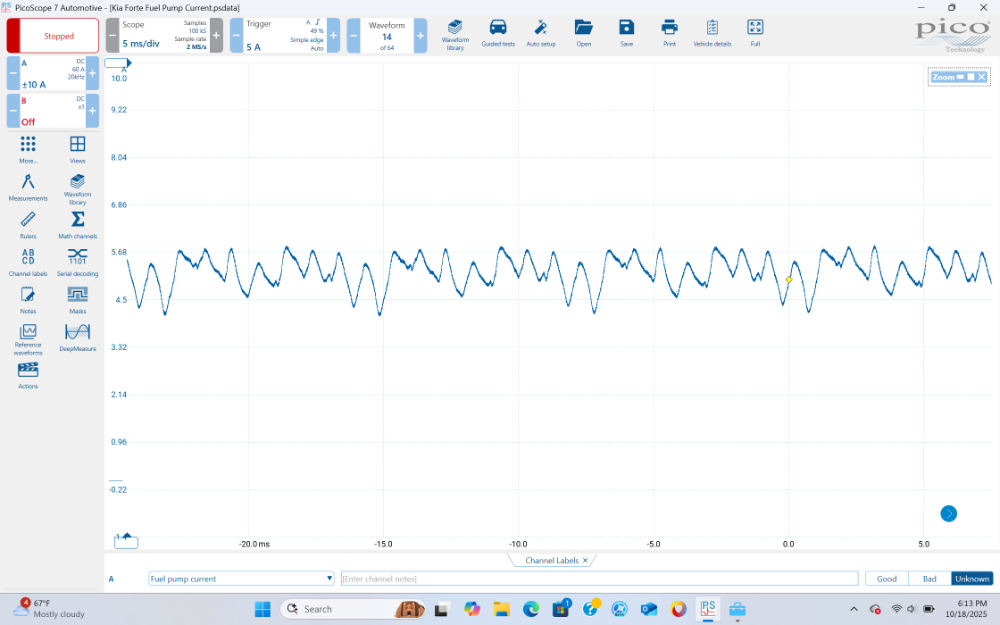Expand Fuel pump current label dropdown
The height and width of the screenshot is (625, 1000).
coord(330,578)
